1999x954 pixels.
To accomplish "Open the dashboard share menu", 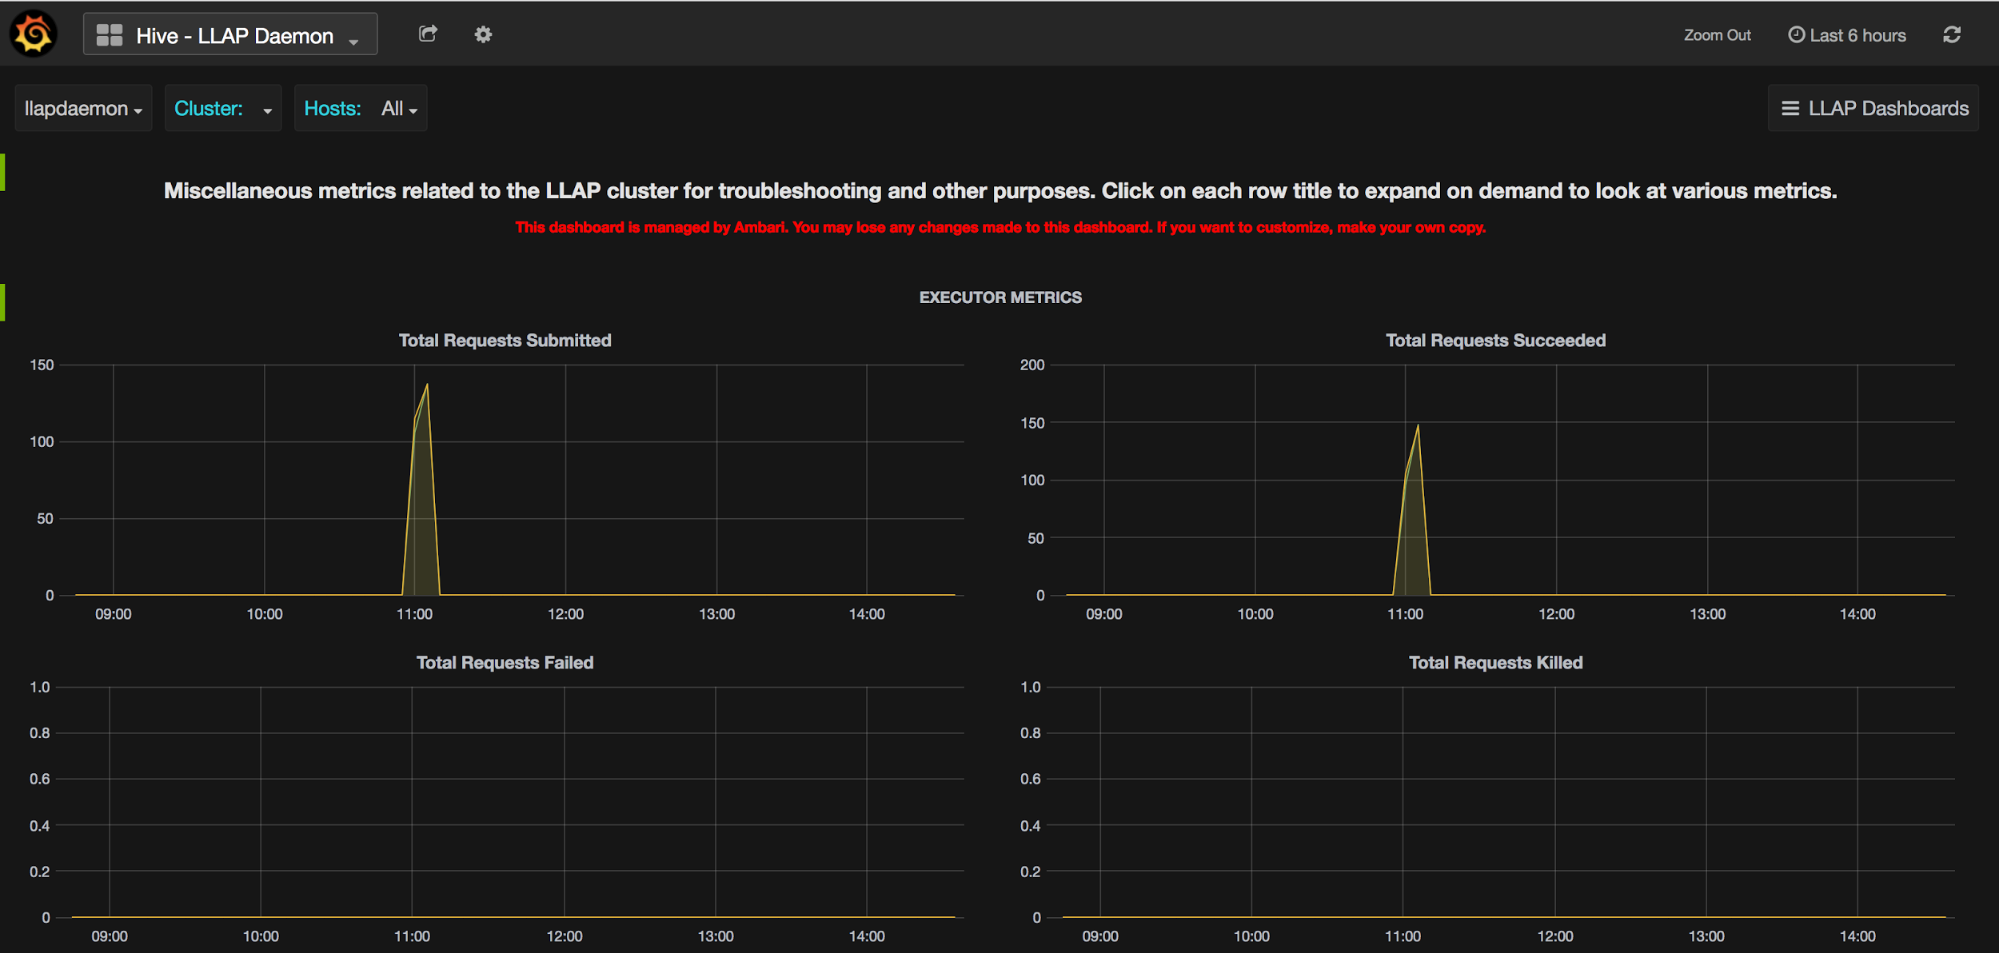I will (x=427, y=33).
